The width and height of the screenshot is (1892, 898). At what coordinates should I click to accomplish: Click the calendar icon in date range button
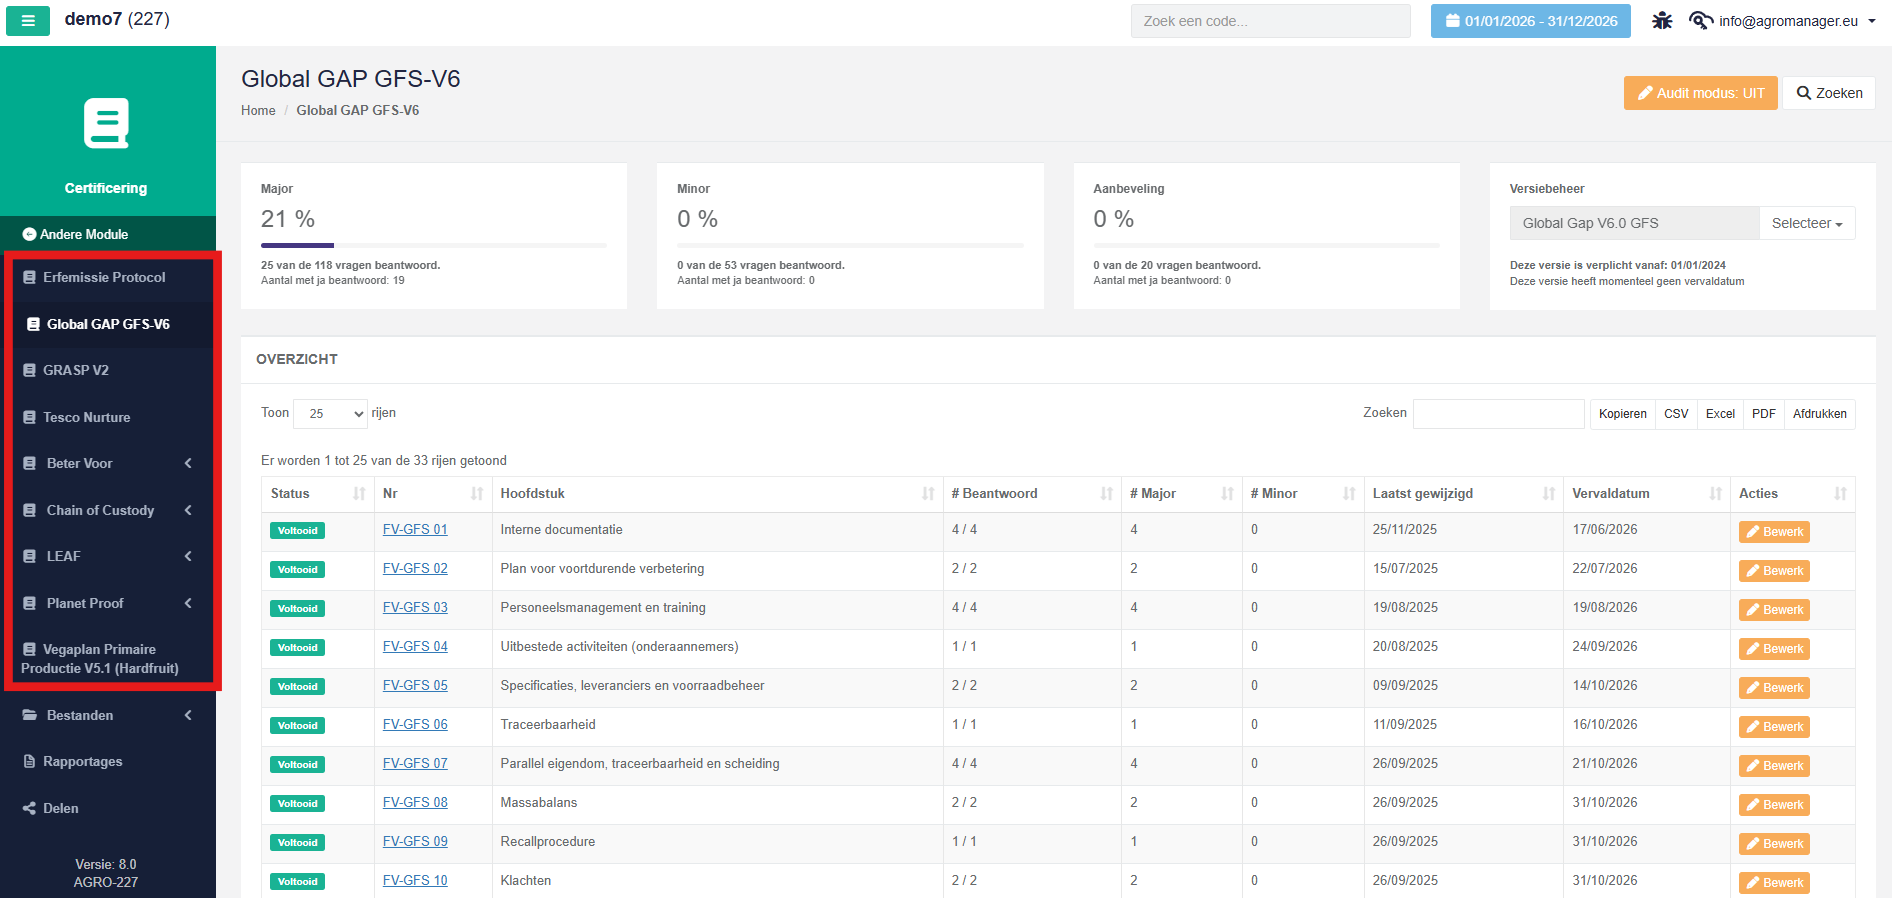tap(1452, 21)
